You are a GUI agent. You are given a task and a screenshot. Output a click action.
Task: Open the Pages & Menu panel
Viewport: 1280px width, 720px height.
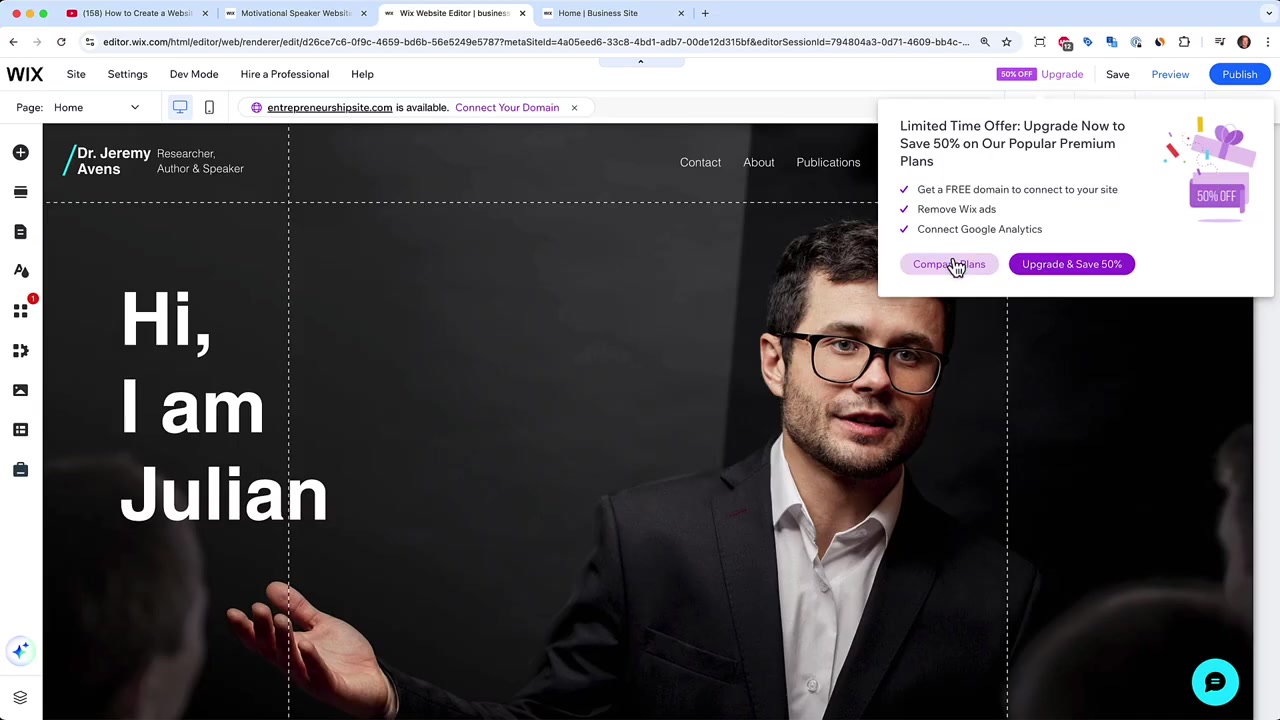point(20,232)
